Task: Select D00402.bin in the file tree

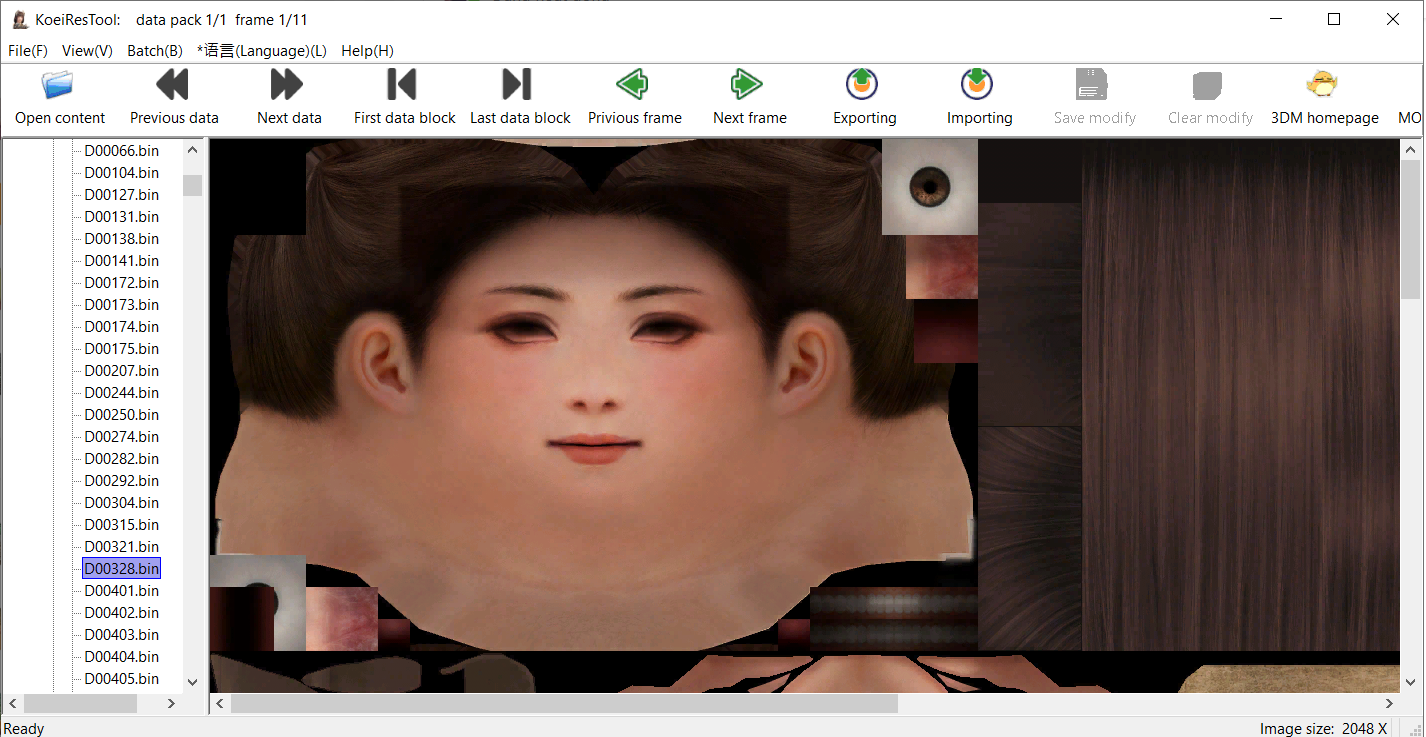Action: (x=121, y=613)
